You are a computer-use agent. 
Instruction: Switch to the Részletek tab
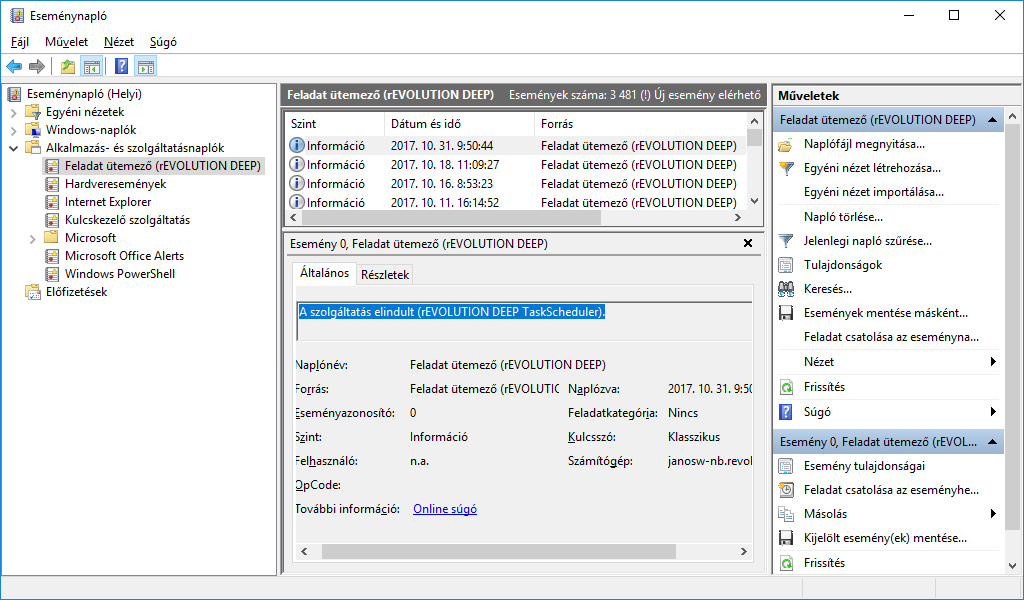coord(385,275)
